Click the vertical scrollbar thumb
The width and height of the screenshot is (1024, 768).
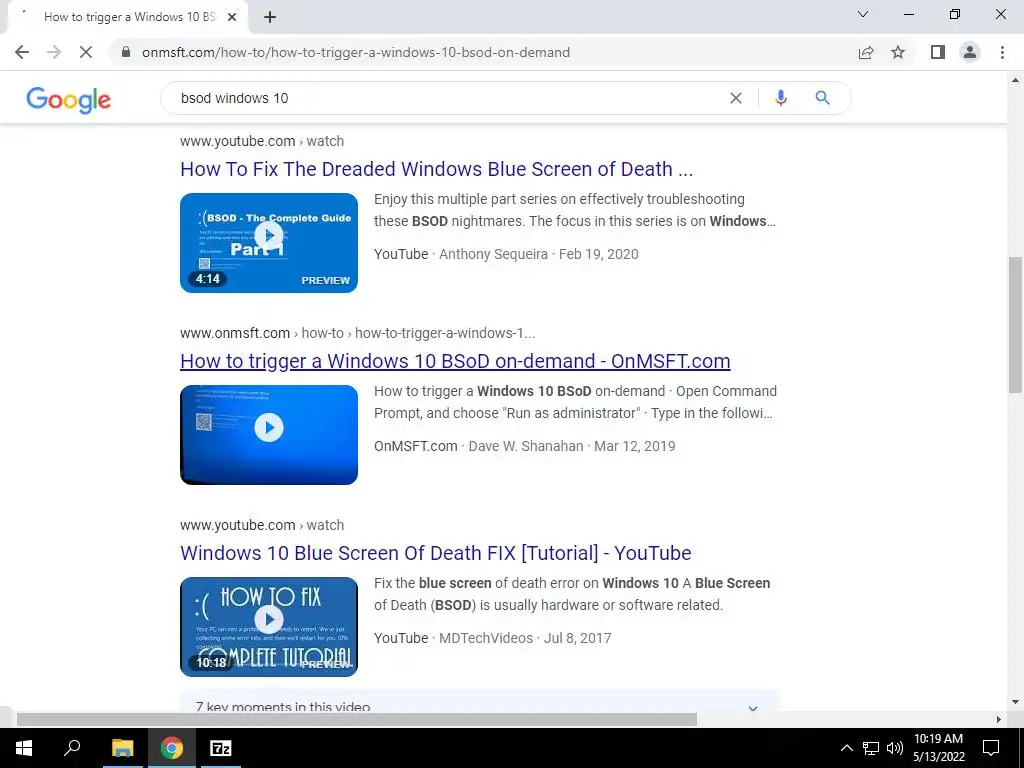coord(1015,325)
